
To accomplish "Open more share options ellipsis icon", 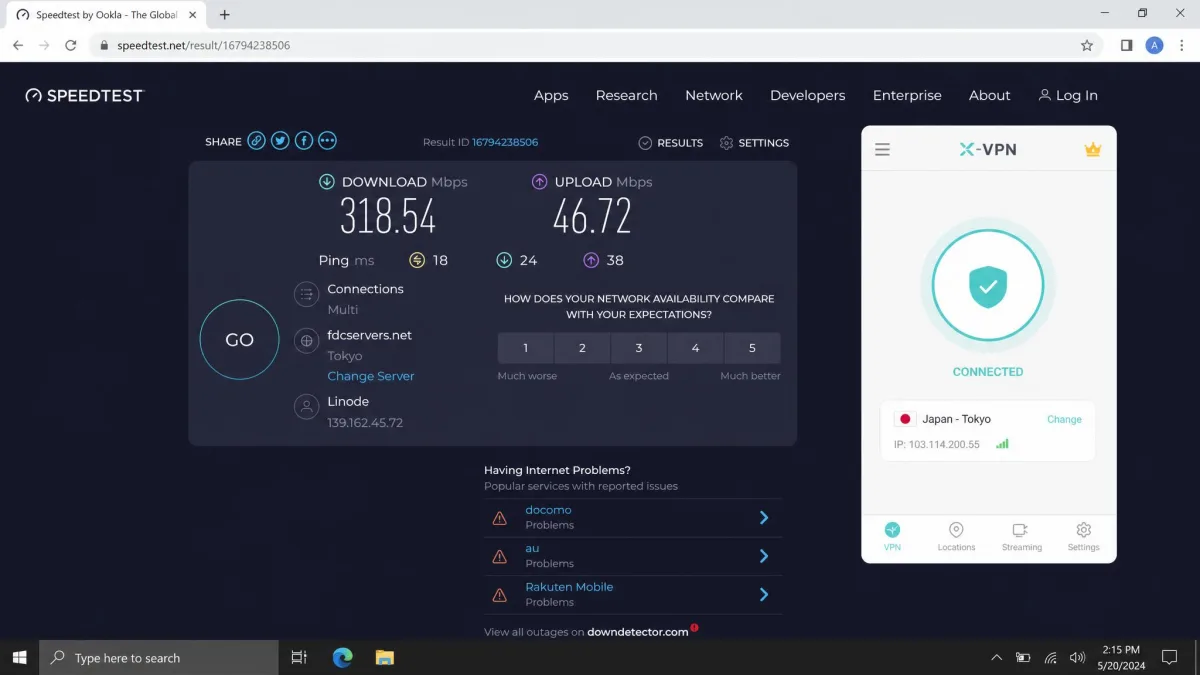I will (327, 141).
